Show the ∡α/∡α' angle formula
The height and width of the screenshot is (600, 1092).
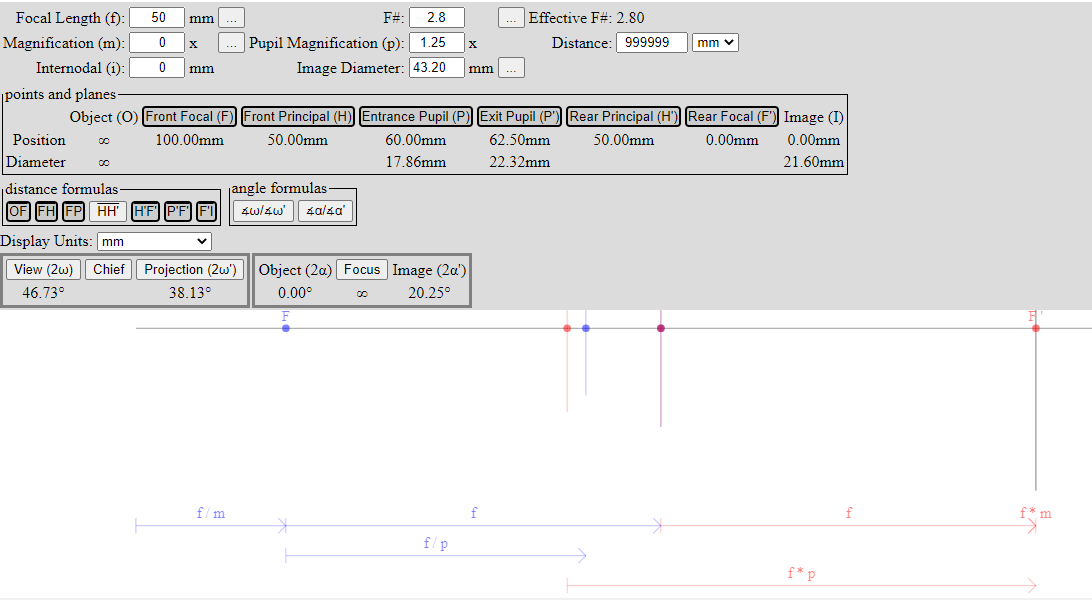[x=325, y=211]
